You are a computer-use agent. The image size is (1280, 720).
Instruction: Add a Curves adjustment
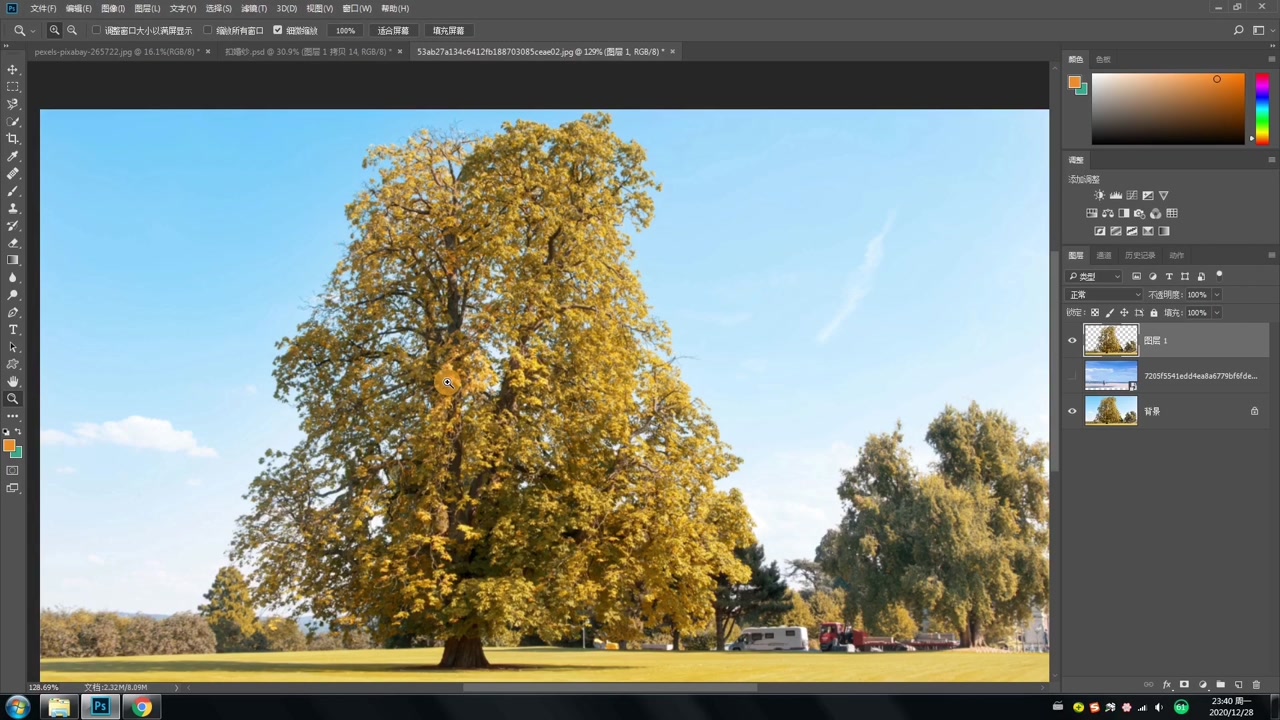click(1131, 196)
